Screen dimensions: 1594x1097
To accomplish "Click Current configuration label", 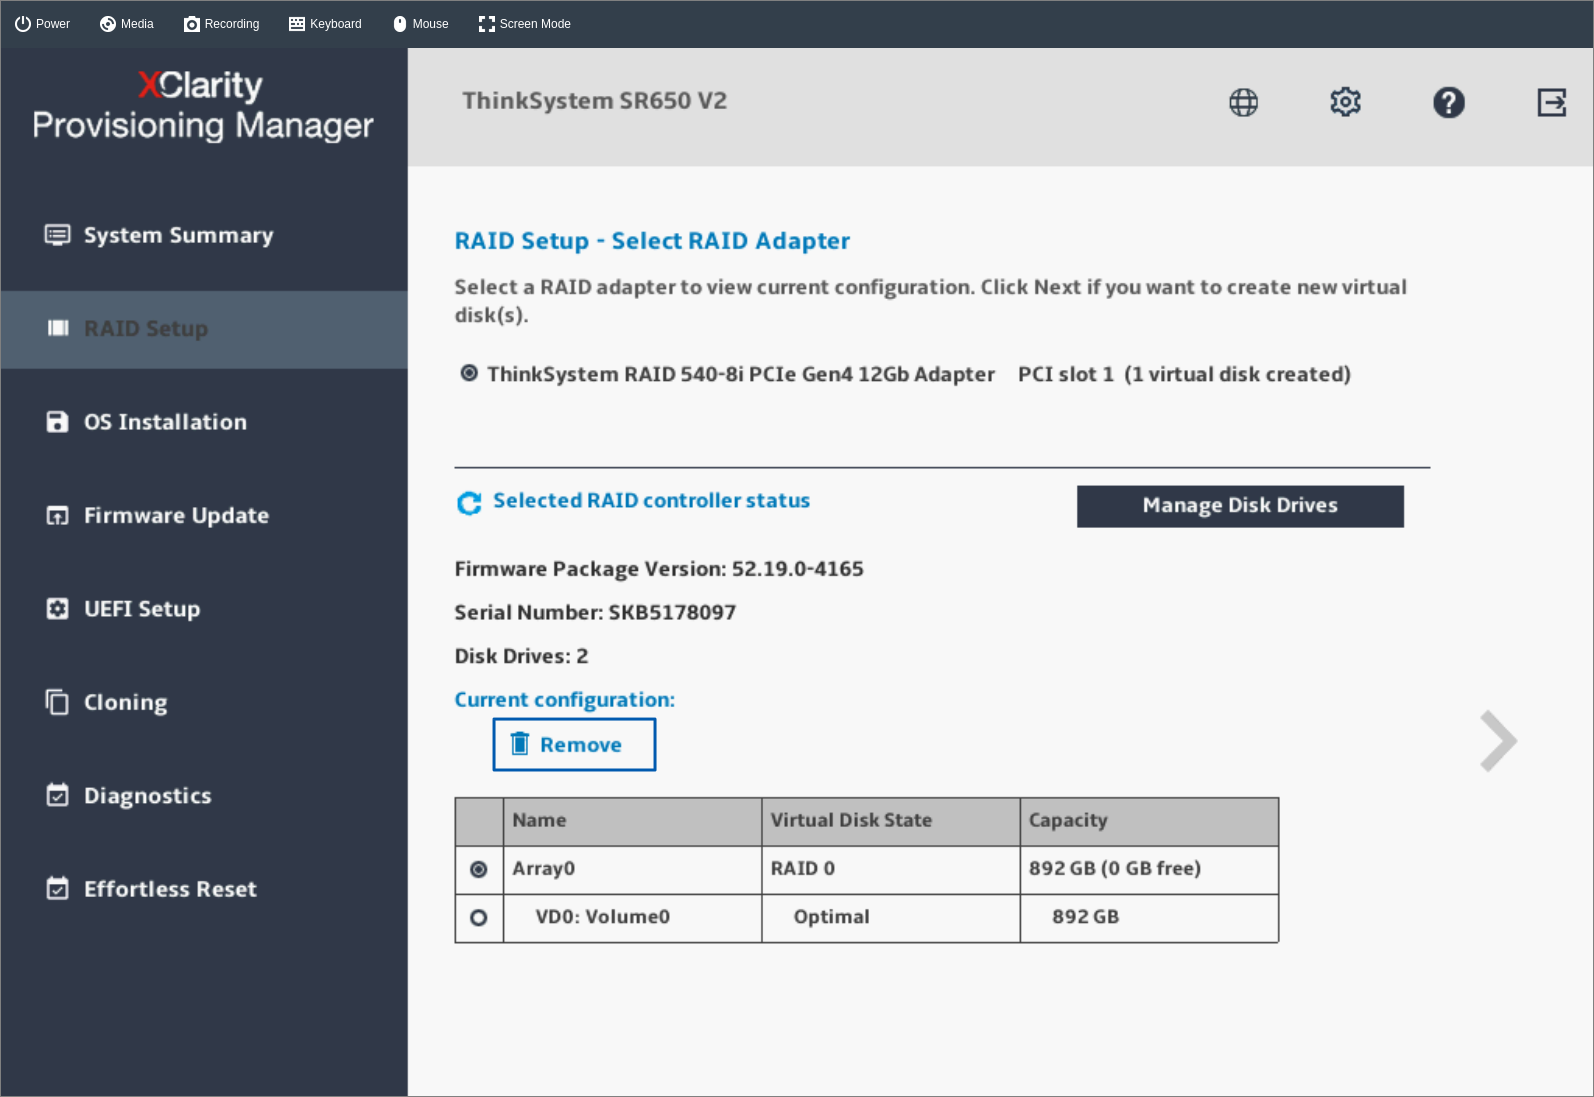I will coord(564,700).
